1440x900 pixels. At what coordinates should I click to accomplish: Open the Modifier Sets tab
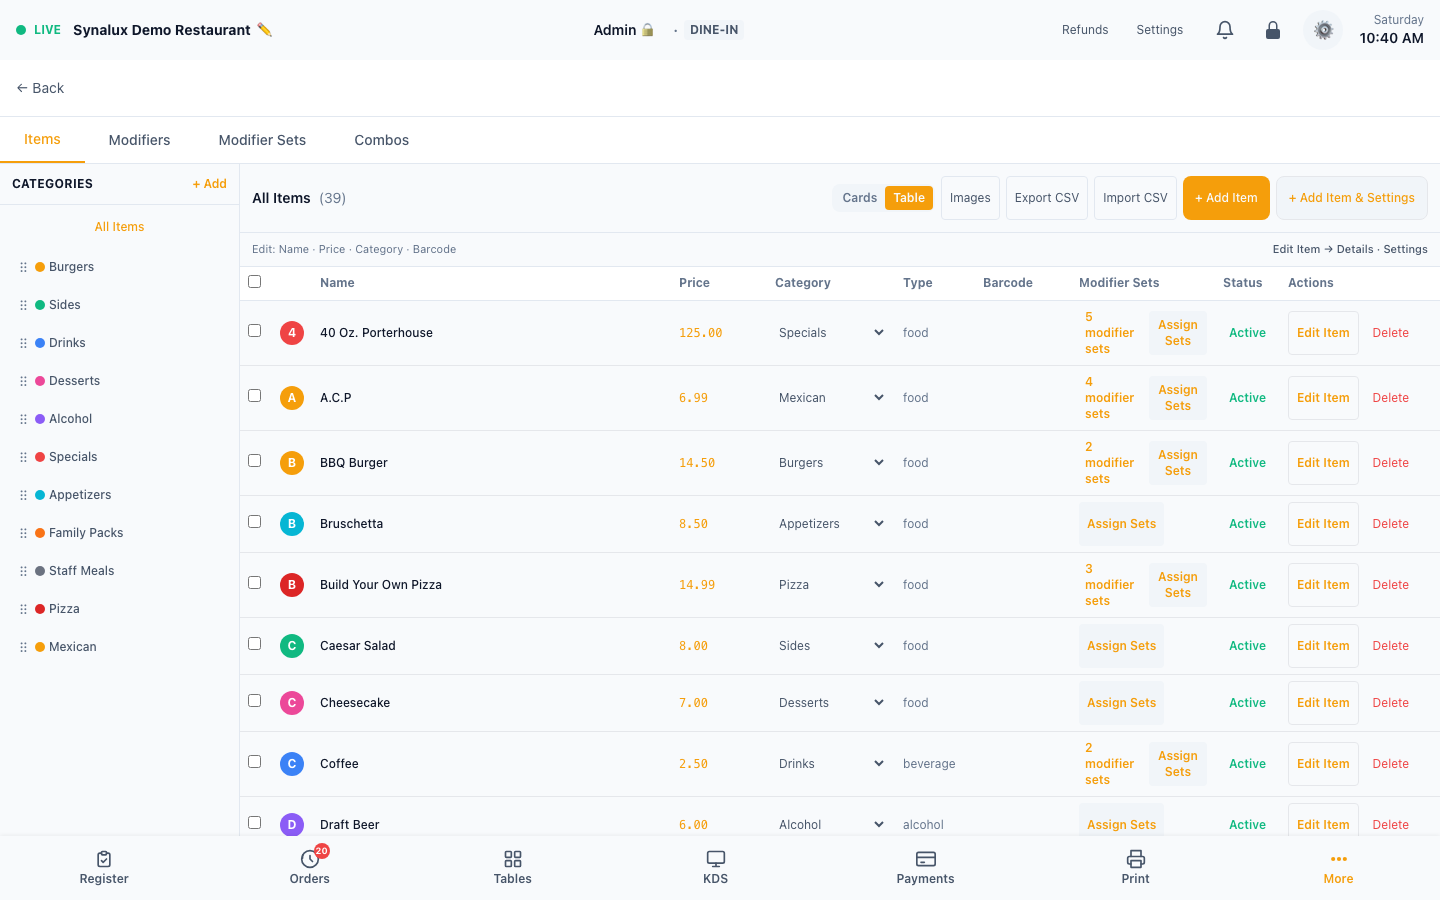262,140
